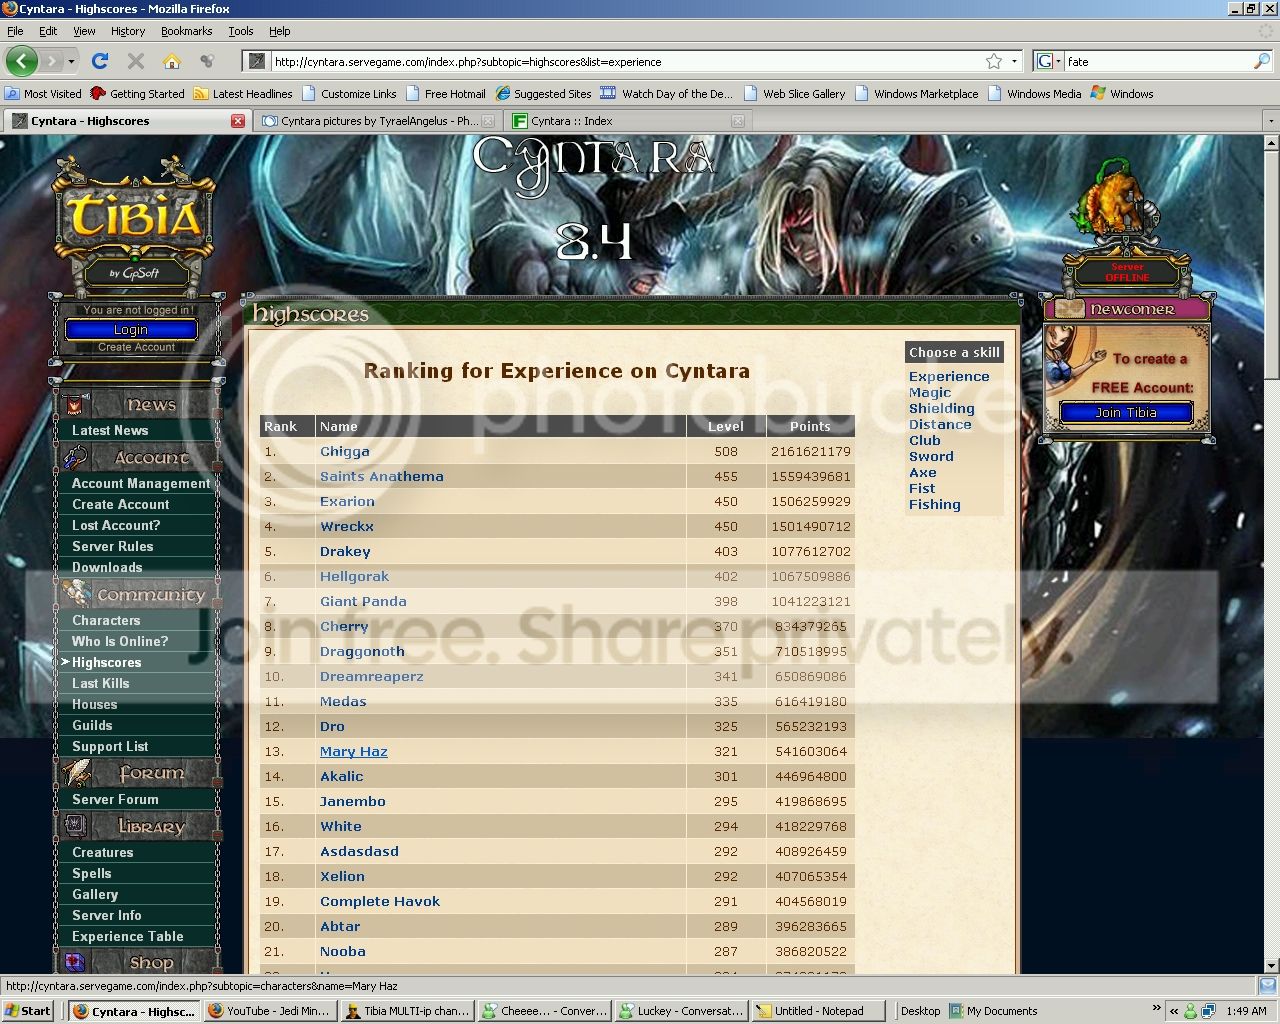The height and width of the screenshot is (1024, 1280).
Task: Expand the taskbar Desktop toolbar chevron
Action: [x=1157, y=1008]
